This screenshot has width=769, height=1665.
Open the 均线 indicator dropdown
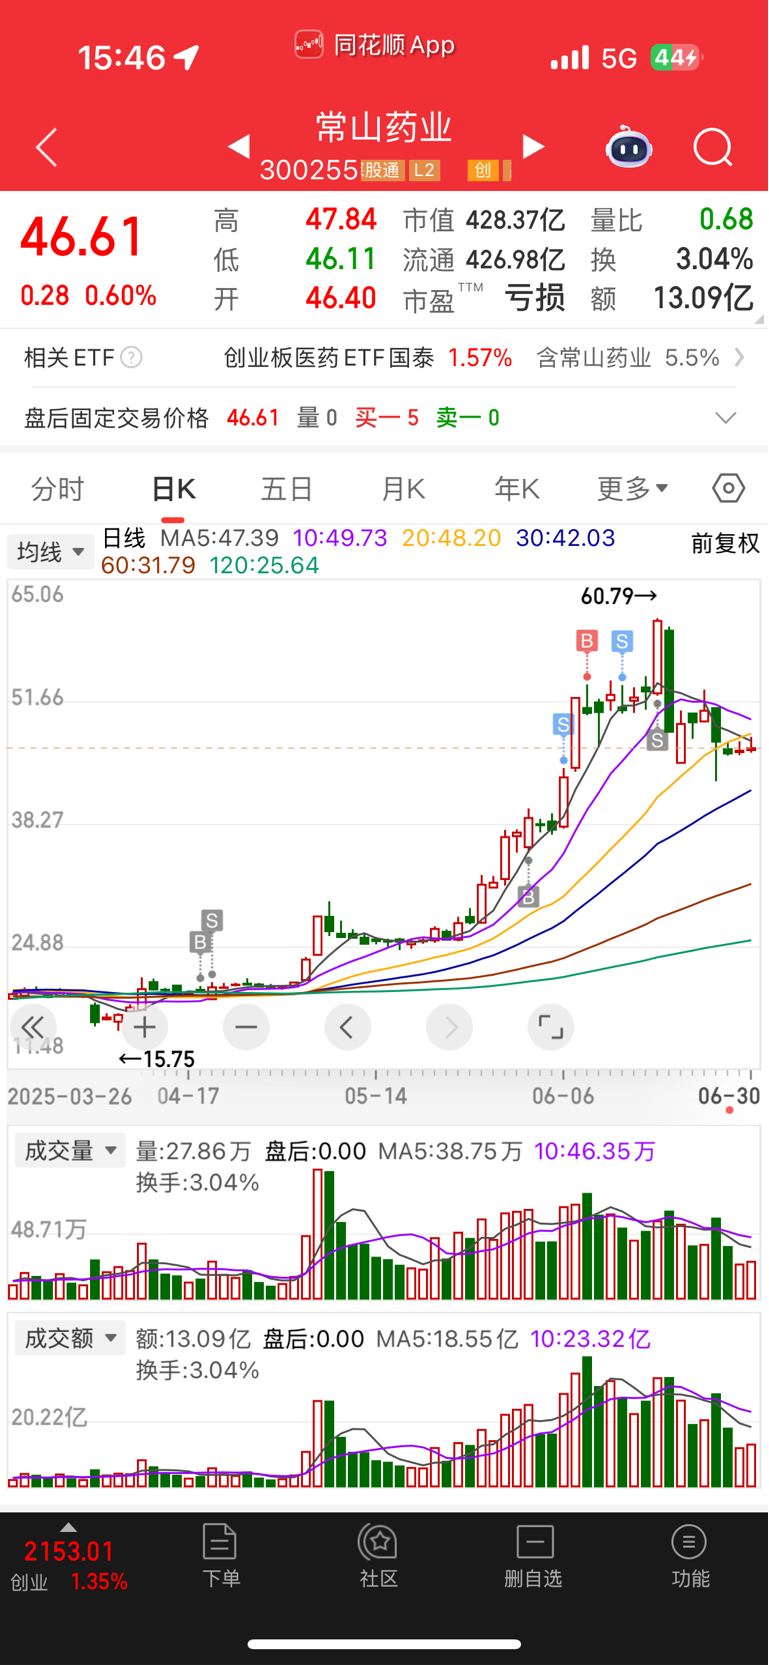(50, 552)
